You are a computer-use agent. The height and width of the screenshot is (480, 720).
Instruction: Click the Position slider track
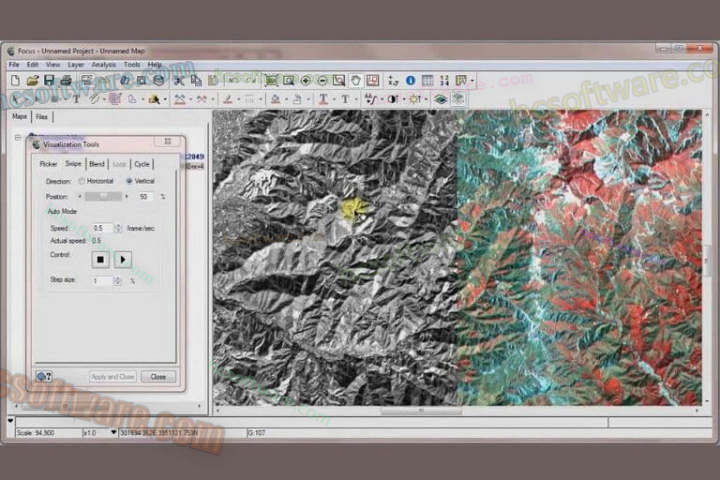pyautogui.click(x=103, y=197)
